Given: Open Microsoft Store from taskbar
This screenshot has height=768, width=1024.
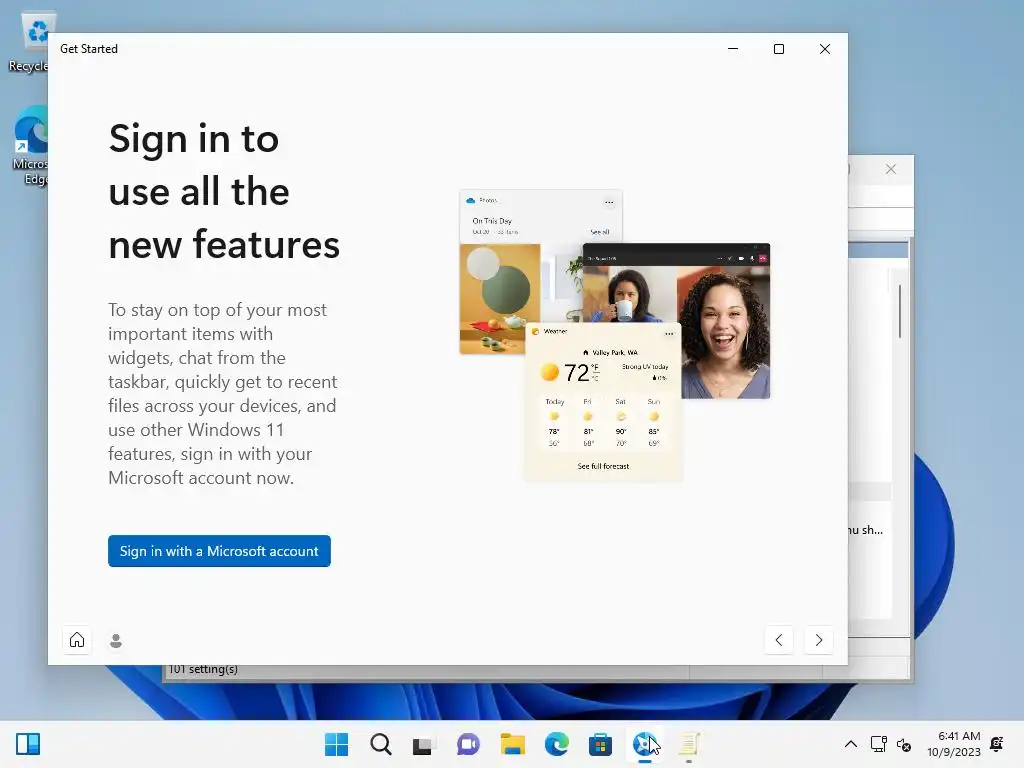Looking at the screenshot, I should pyautogui.click(x=600, y=744).
